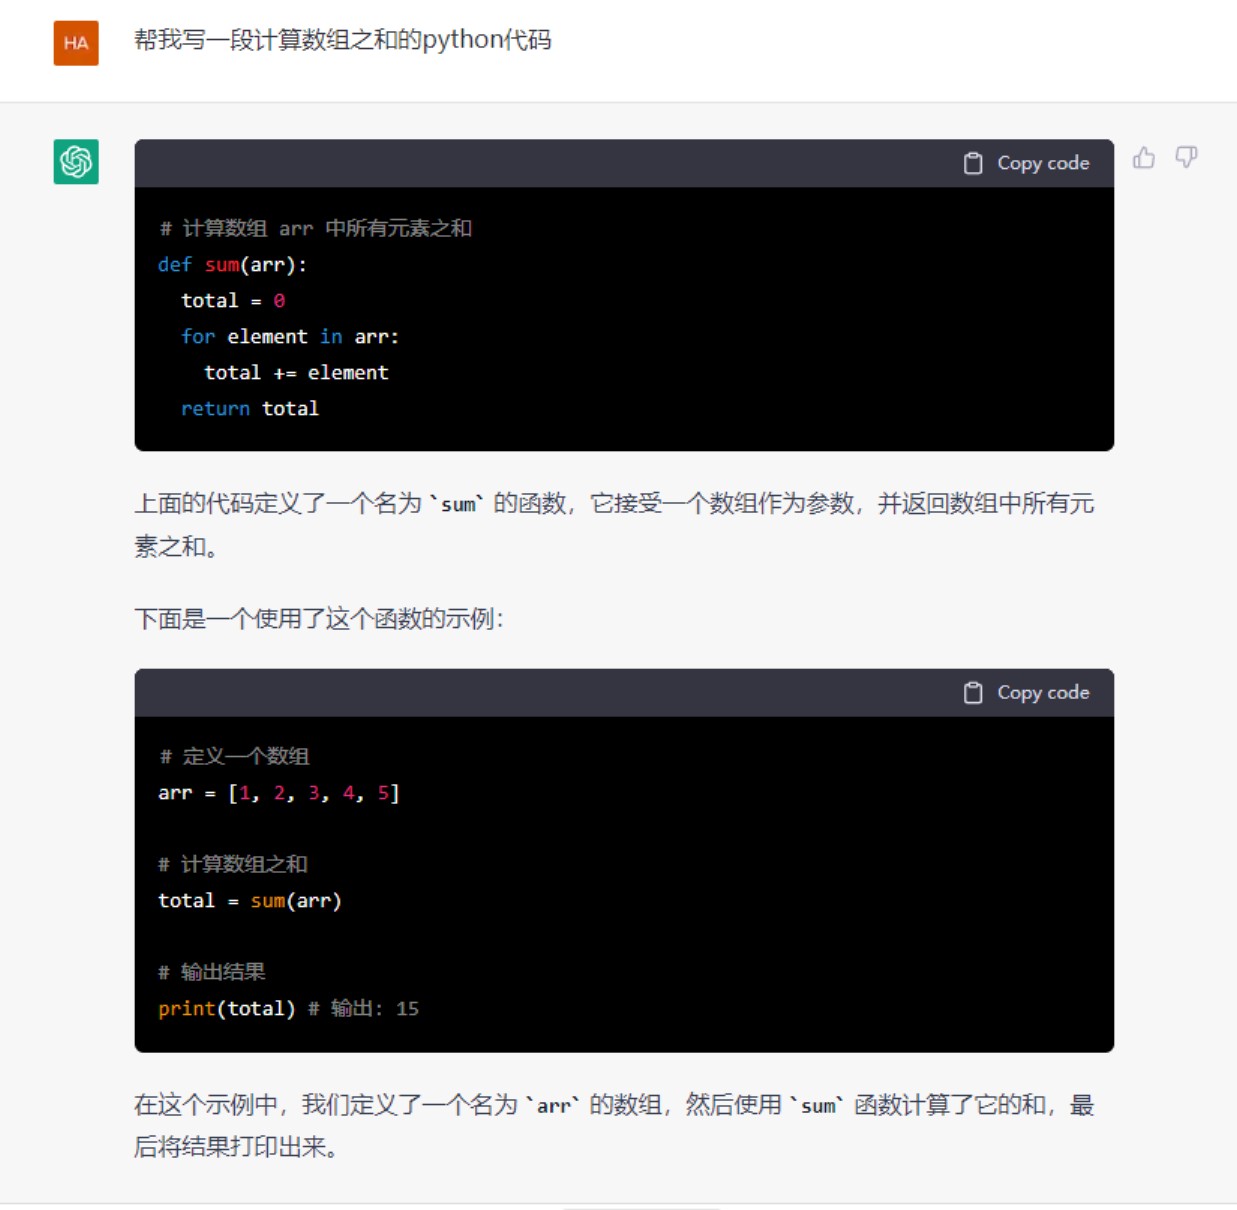Click the thumbs down feedback icon
Viewport: 1237px width, 1210px height.
pyautogui.click(x=1185, y=158)
